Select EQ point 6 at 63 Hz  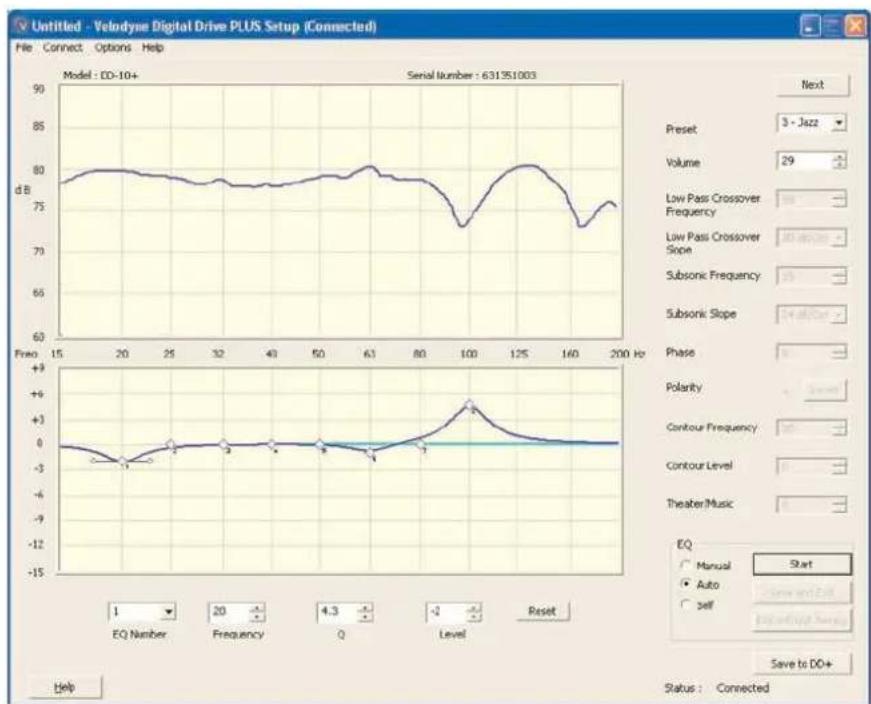coord(371,453)
